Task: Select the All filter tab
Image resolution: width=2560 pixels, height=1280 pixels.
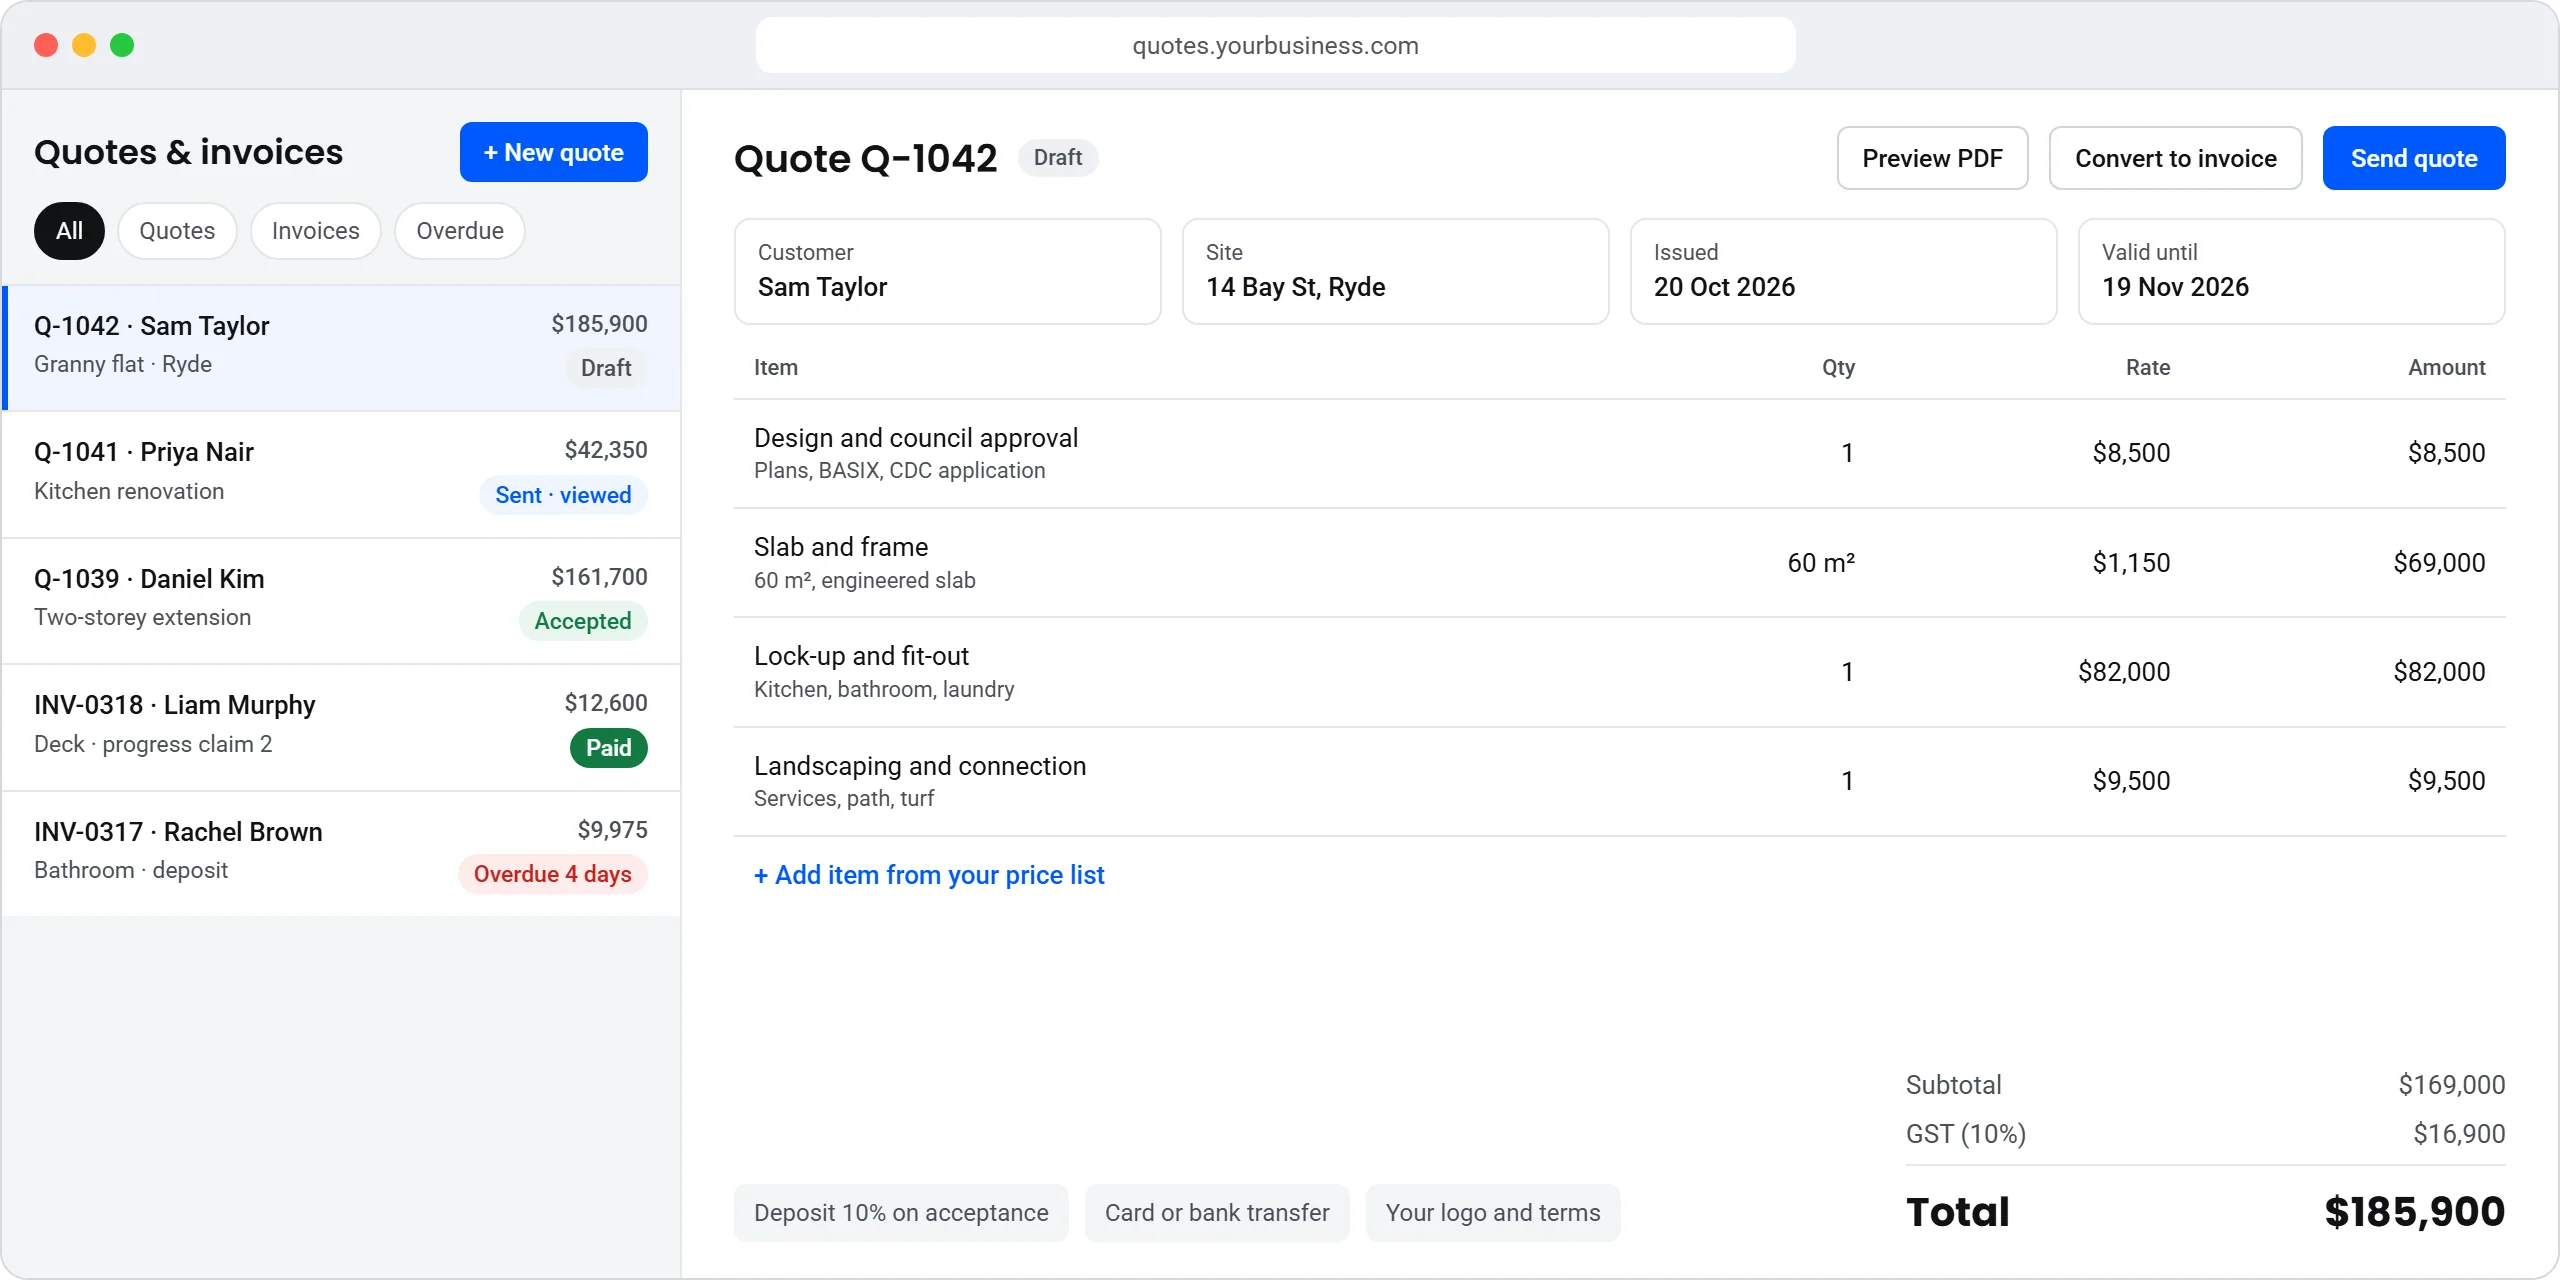Action: (x=69, y=231)
